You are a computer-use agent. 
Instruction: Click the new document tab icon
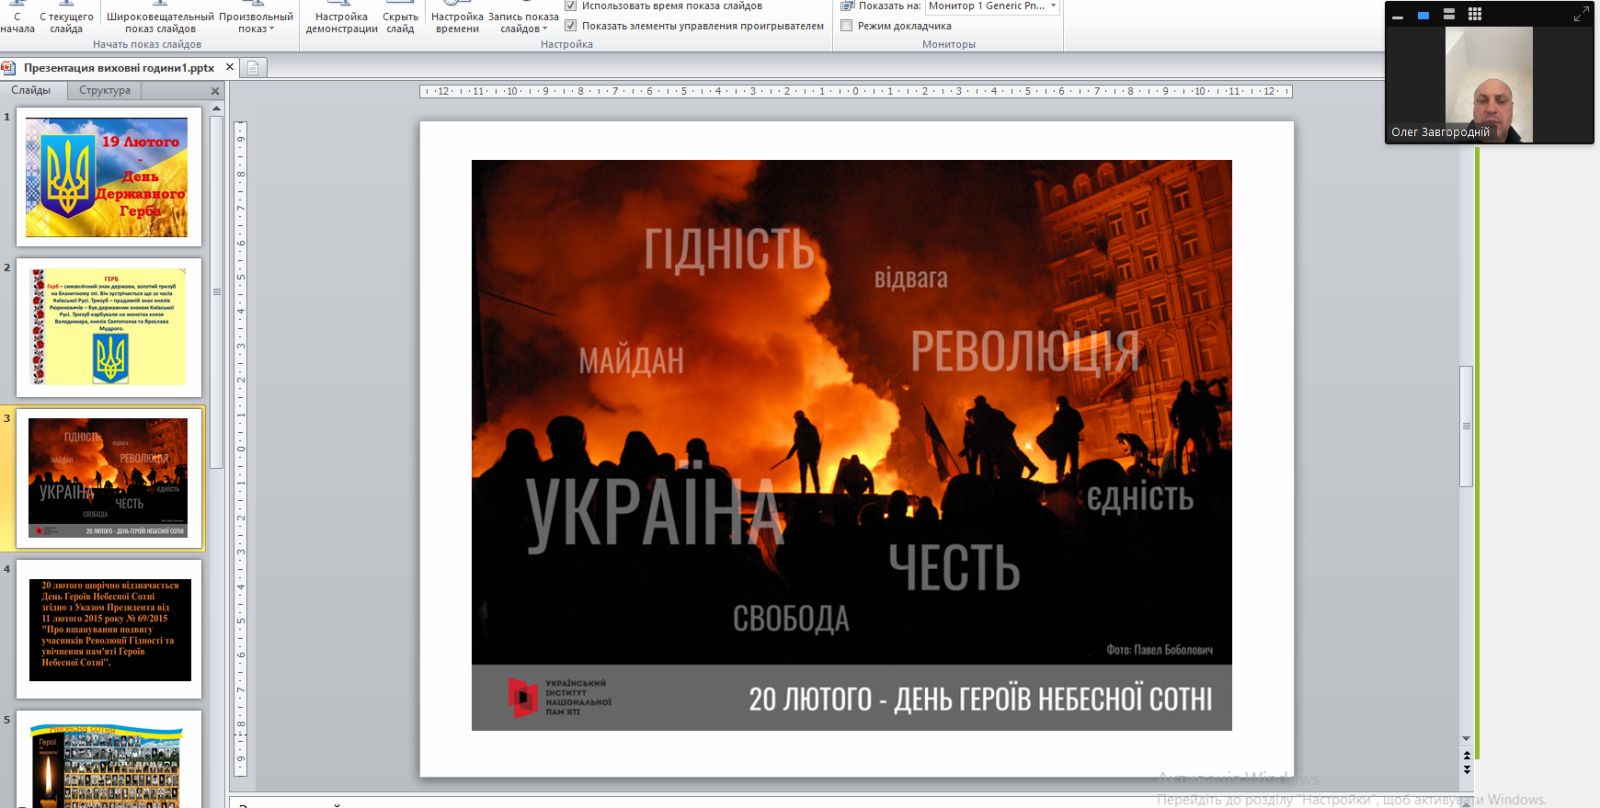pos(253,68)
